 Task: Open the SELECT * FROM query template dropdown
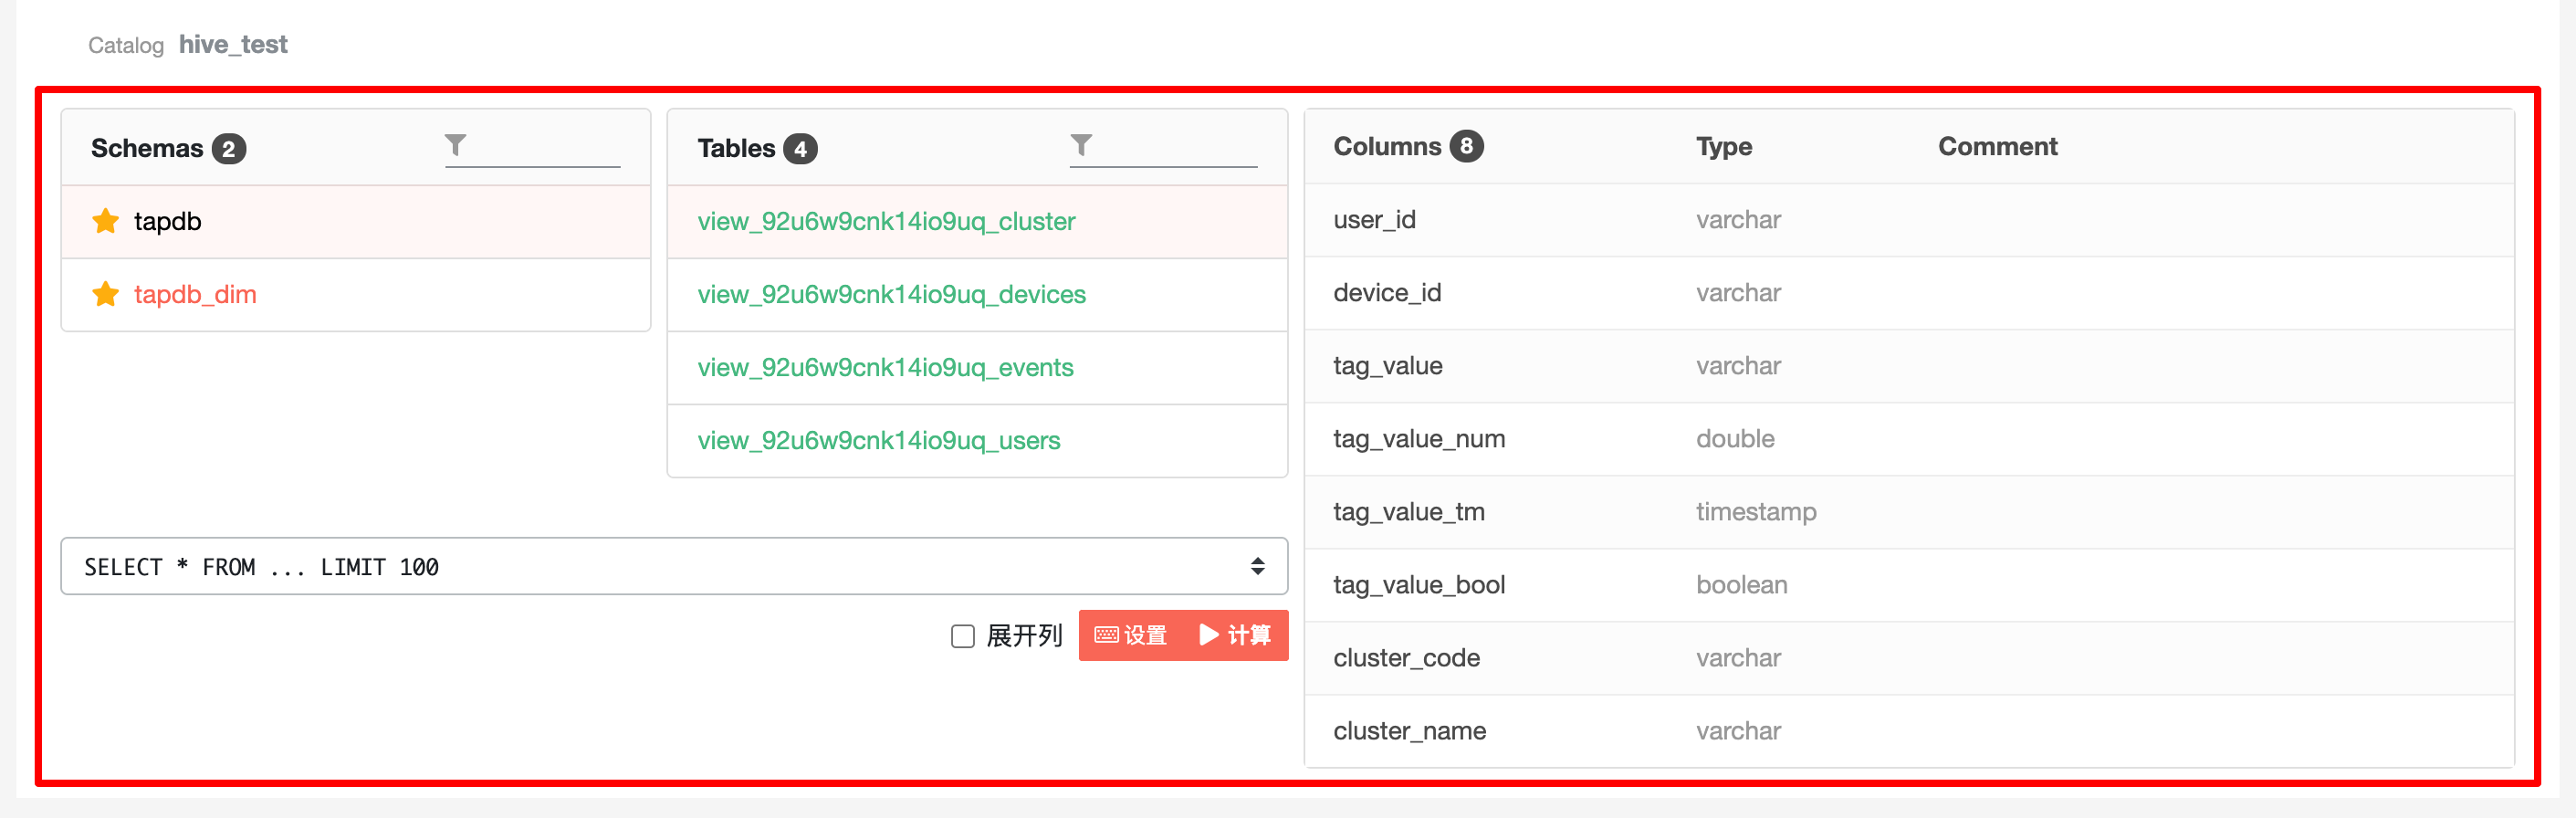pyautogui.click(x=674, y=567)
